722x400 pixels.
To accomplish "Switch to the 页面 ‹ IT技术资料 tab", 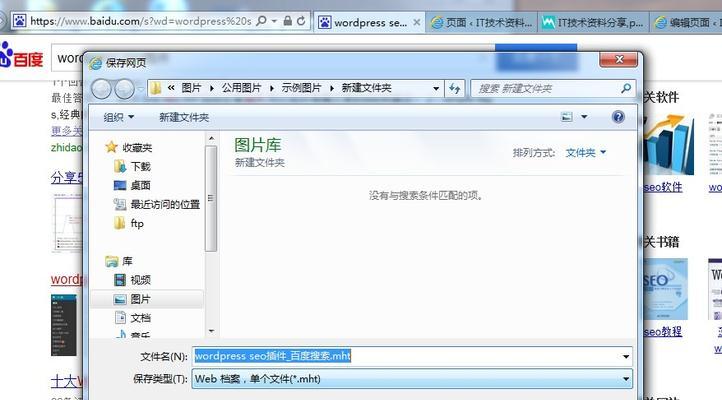I will (482, 22).
